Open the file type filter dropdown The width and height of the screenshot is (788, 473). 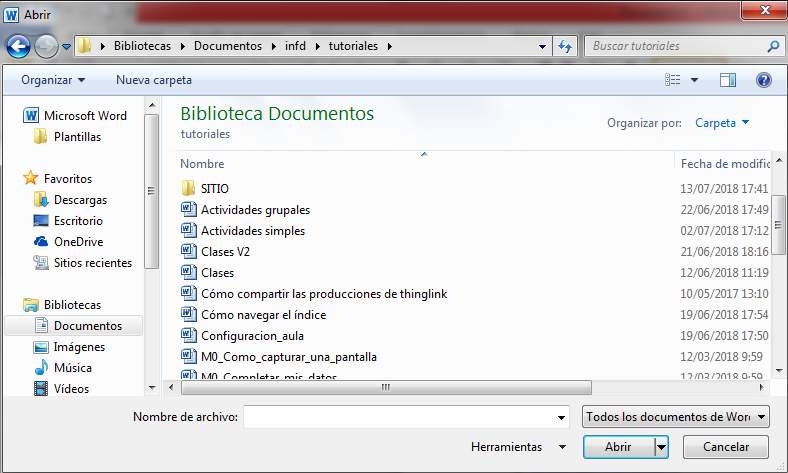676,416
